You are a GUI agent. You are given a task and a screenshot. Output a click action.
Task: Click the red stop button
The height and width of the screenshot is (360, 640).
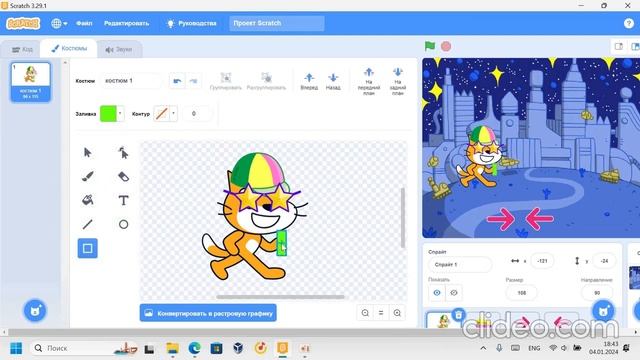coord(446,46)
